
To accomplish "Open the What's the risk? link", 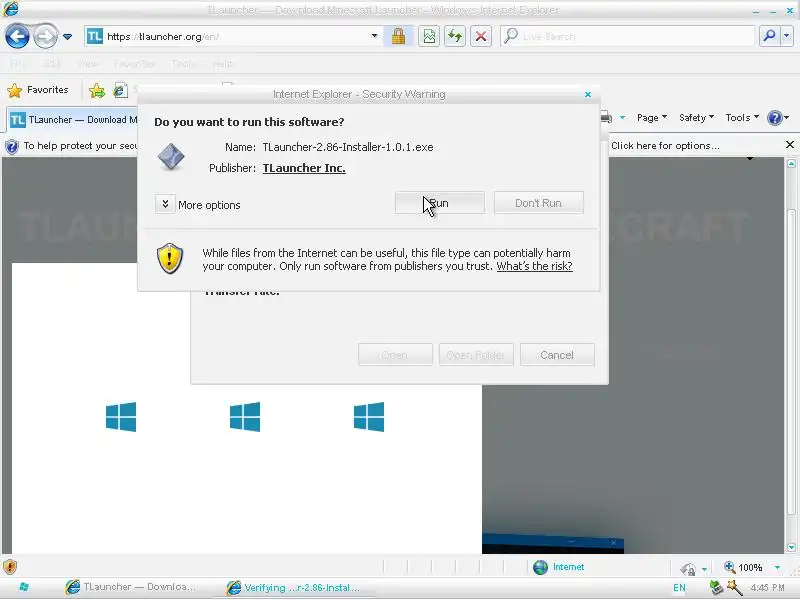I will (x=534, y=266).
